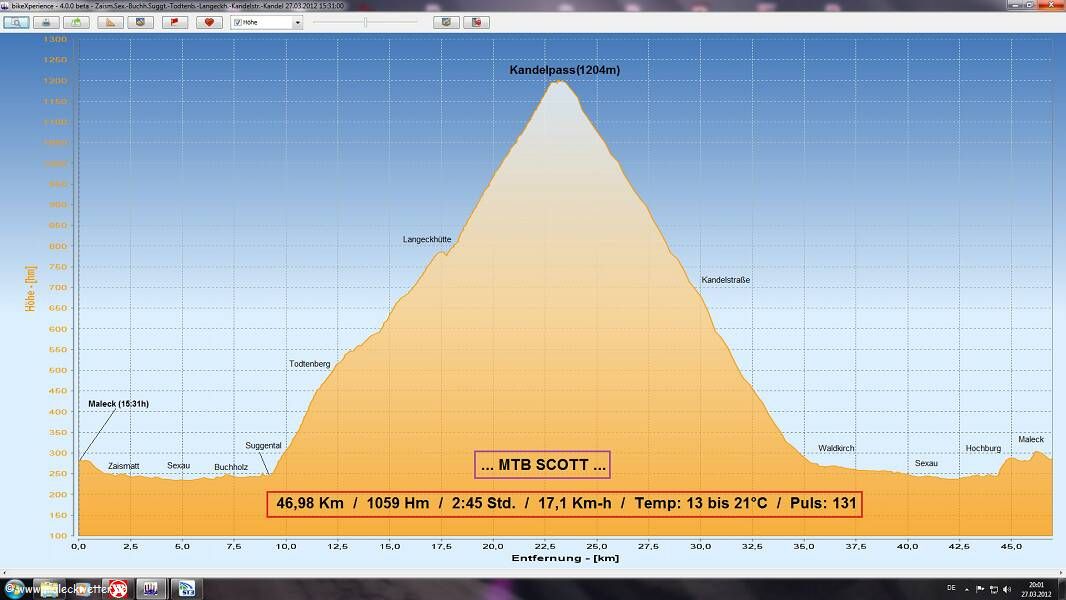The width and height of the screenshot is (1066, 600).
Task: Click the red flag marker icon
Action: point(174,22)
